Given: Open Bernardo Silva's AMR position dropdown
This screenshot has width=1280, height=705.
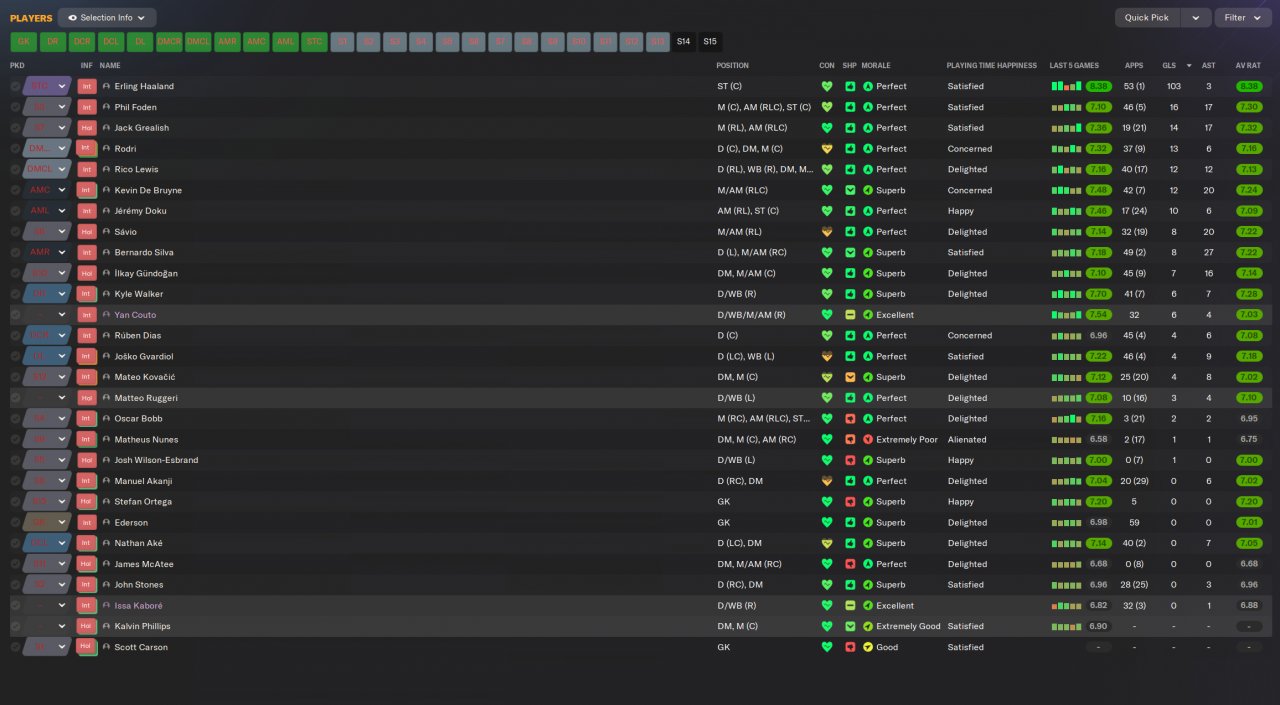Looking at the screenshot, I should coord(47,252).
